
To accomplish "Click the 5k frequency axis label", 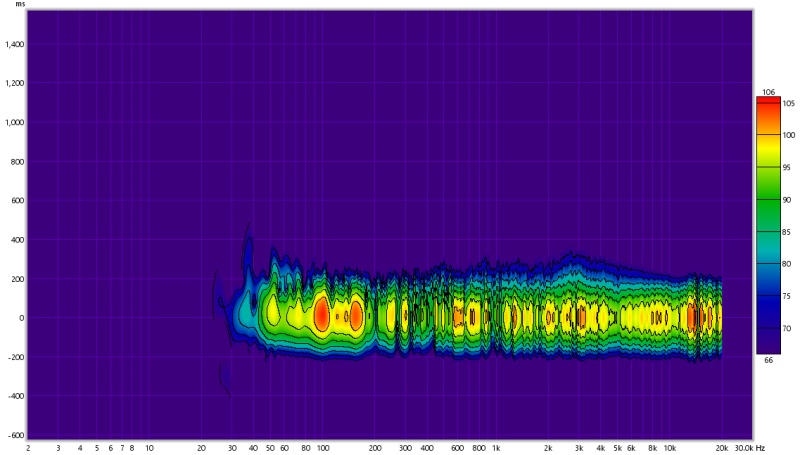I will (617, 448).
